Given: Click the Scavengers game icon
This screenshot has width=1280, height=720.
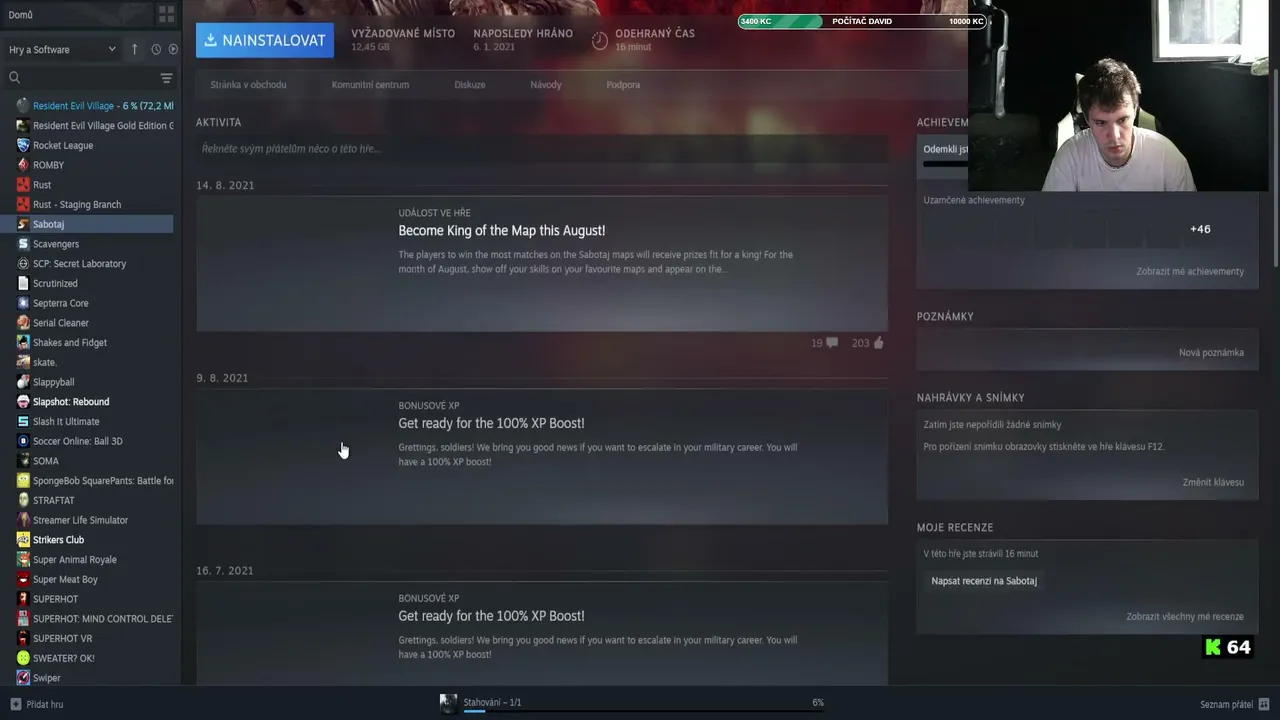Looking at the screenshot, I should click(23, 244).
